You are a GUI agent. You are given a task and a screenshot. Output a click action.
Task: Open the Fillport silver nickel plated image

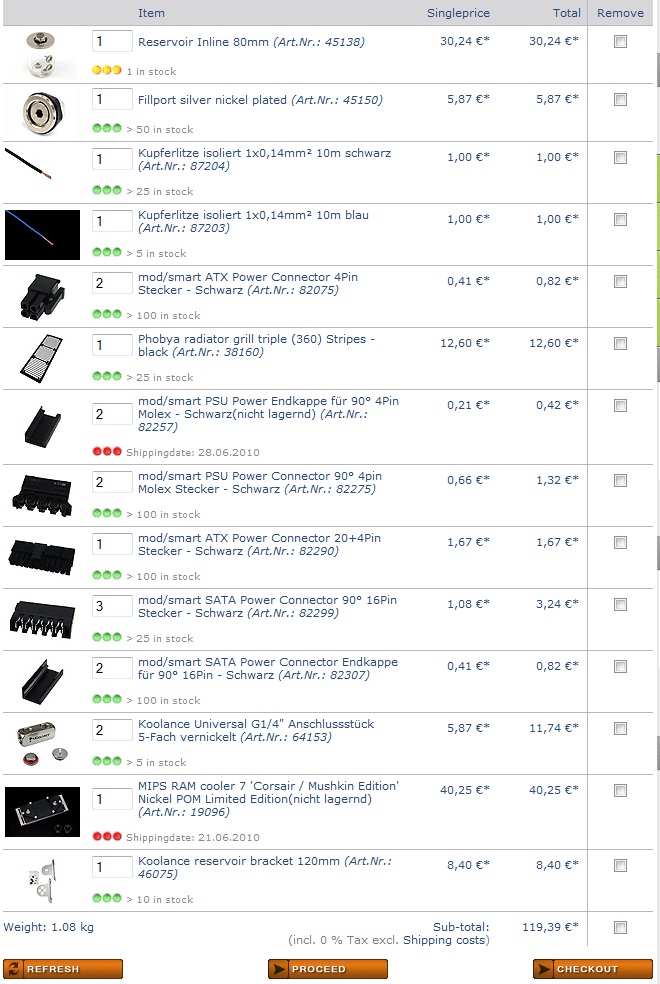click(41, 113)
